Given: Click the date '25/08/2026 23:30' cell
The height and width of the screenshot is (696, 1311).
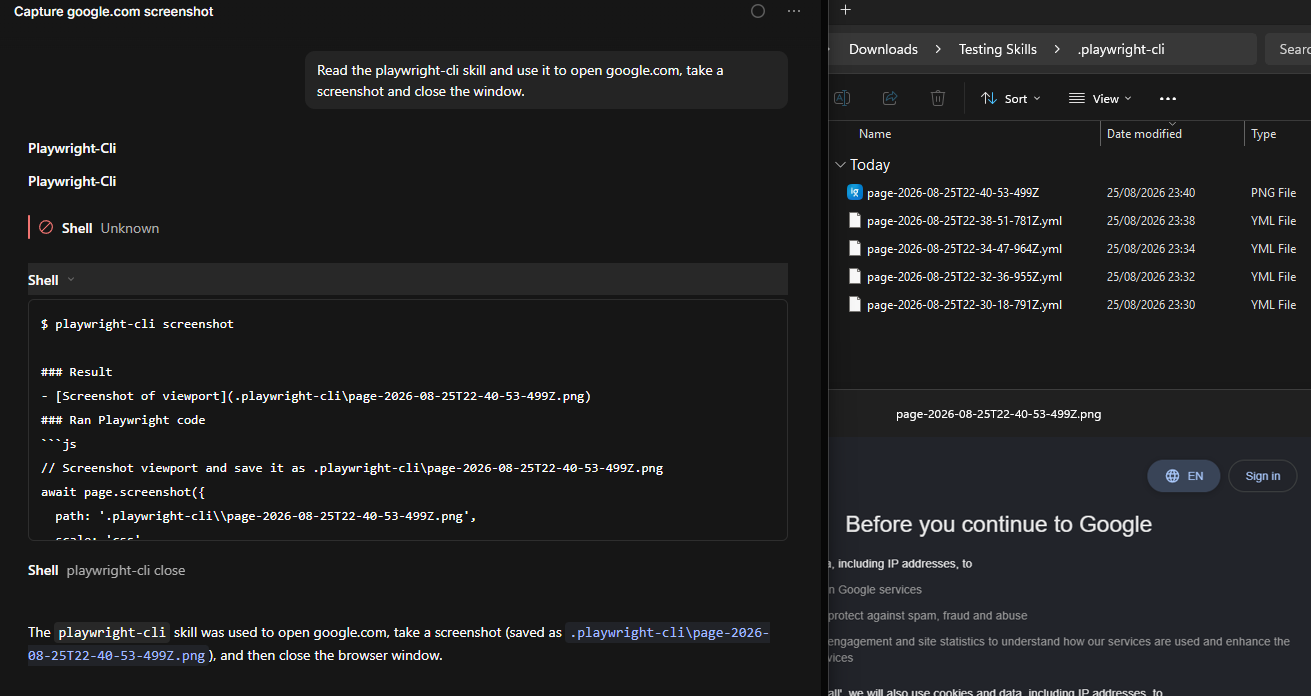Looking at the screenshot, I should point(1151,305).
